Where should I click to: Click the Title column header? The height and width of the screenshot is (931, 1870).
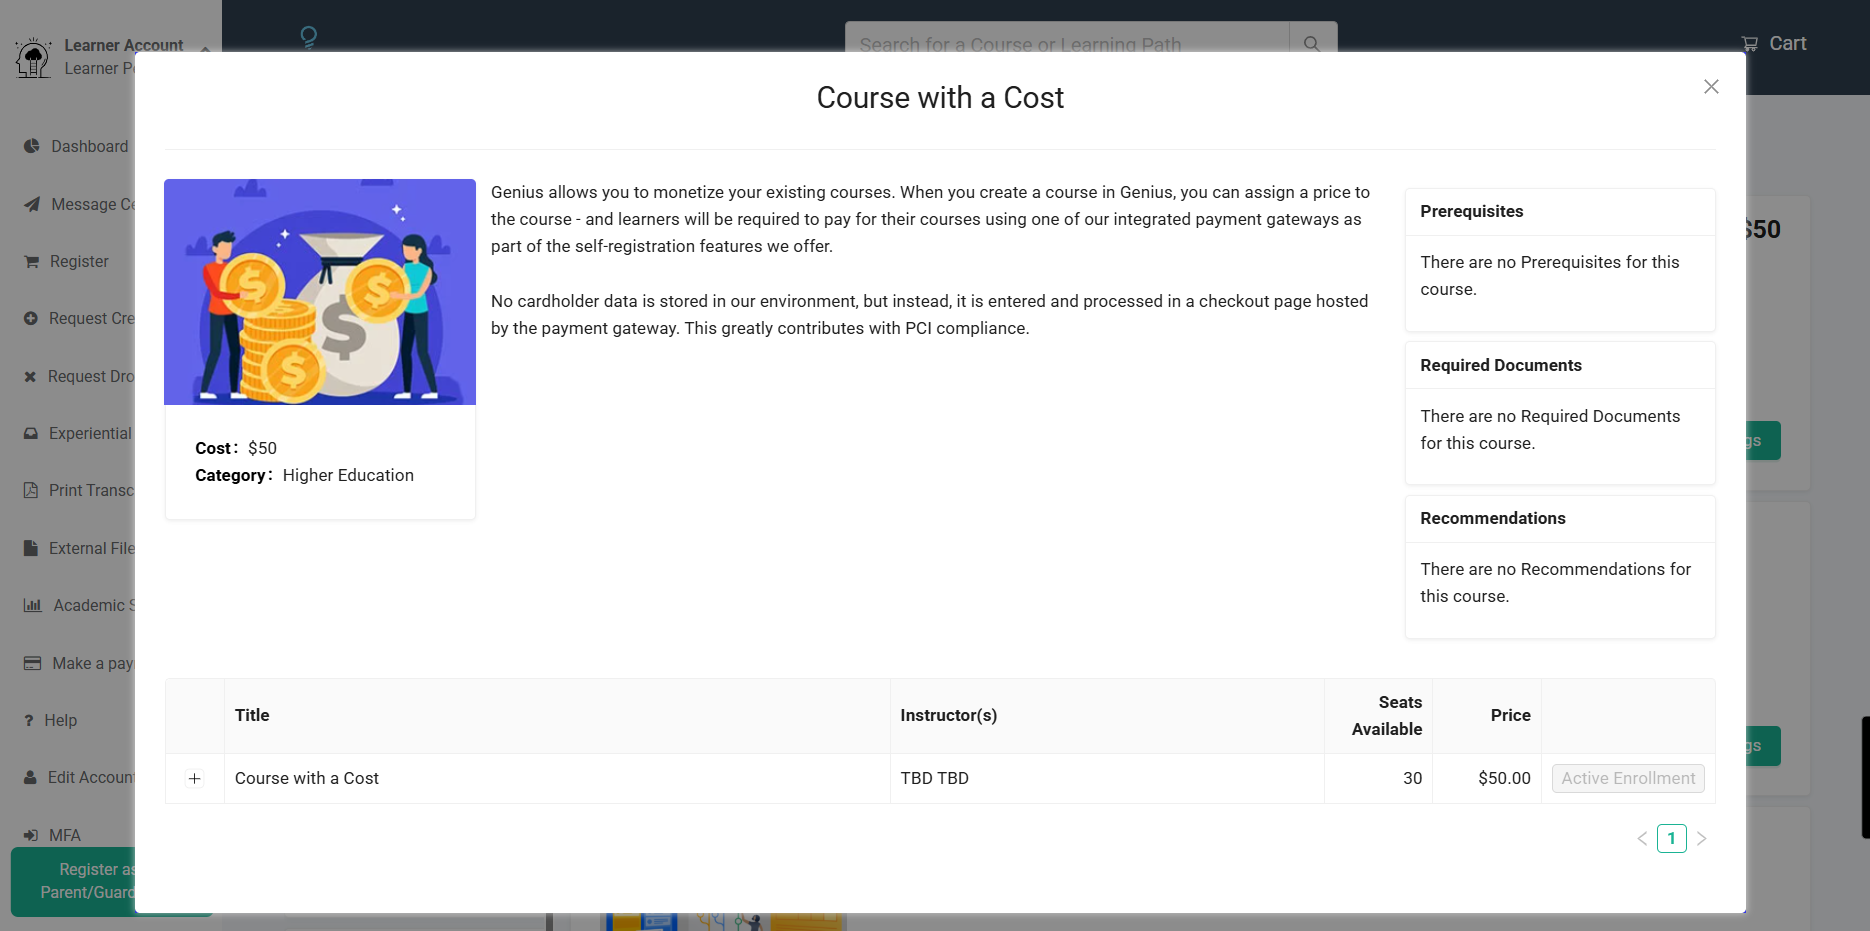click(x=252, y=716)
